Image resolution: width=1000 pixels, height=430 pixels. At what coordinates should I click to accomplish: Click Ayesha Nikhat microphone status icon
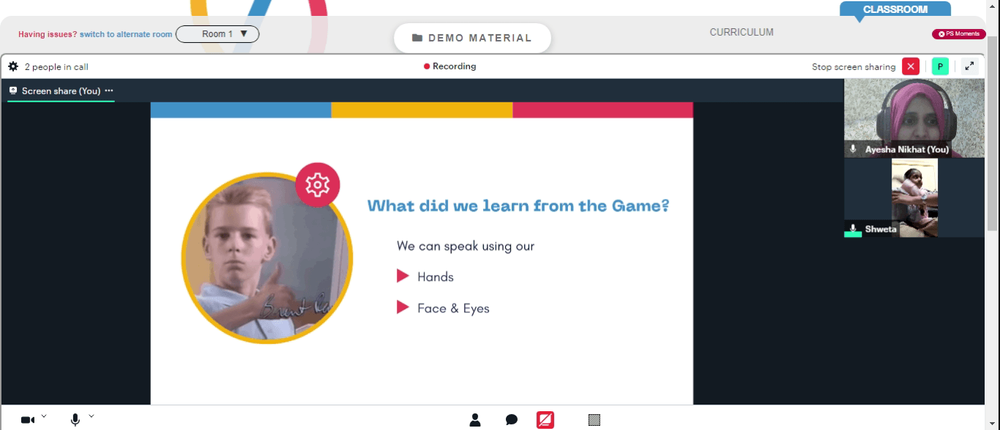[853, 149]
